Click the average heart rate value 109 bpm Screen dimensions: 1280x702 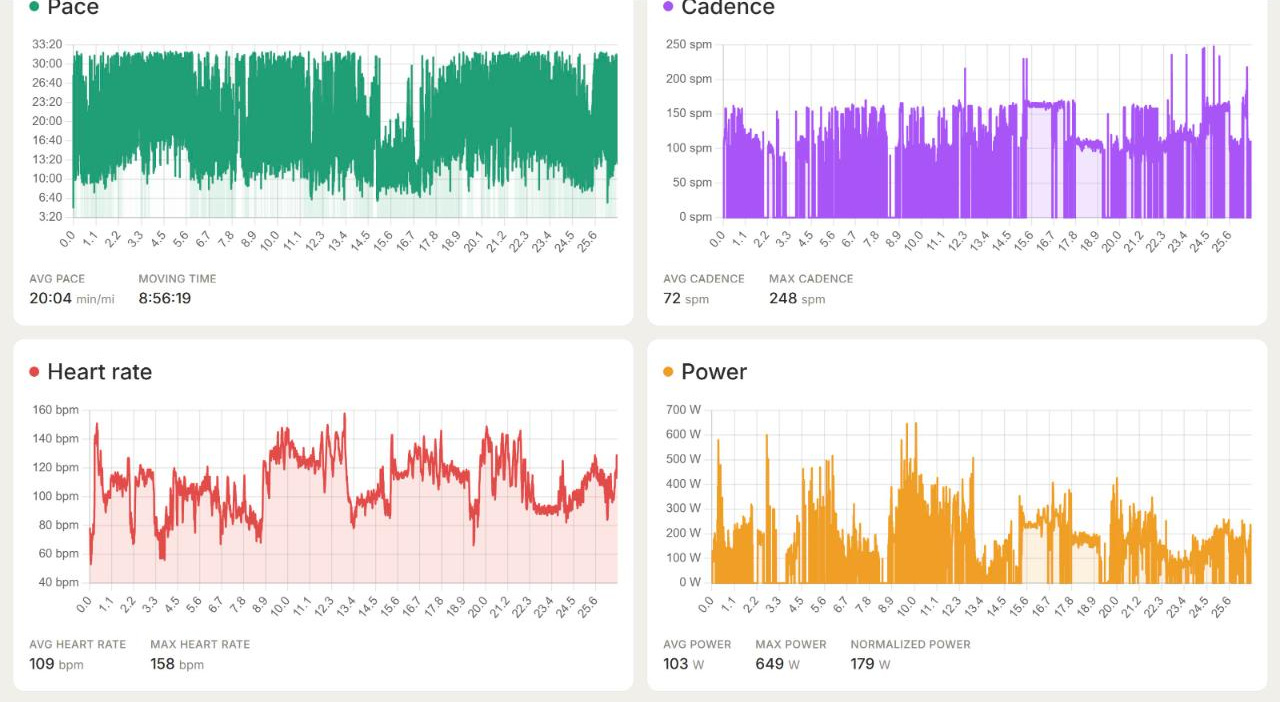click(x=56, y=664)
